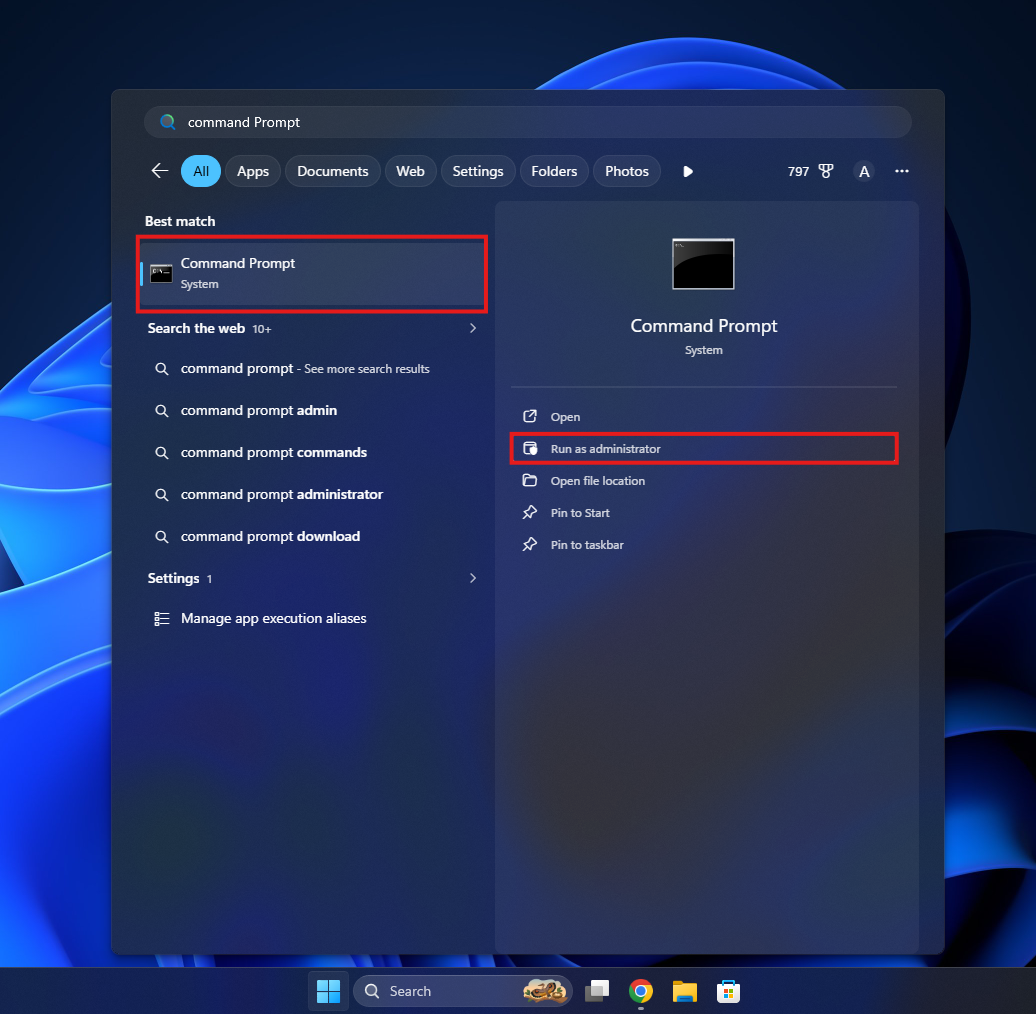Viewport: 1036px width, 1014px height.
Task: Expand the Settings results section
Action: coord(472,578)
